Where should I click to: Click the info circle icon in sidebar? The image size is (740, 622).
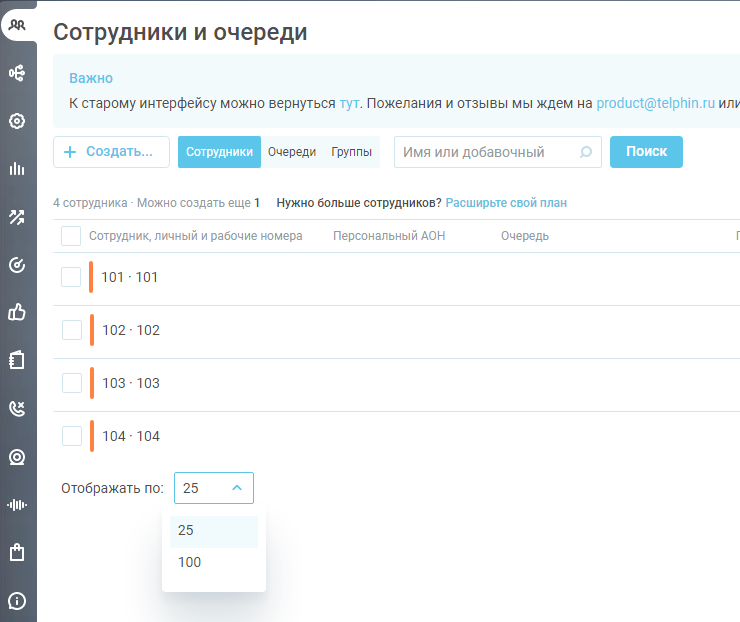tap(17, 601)
